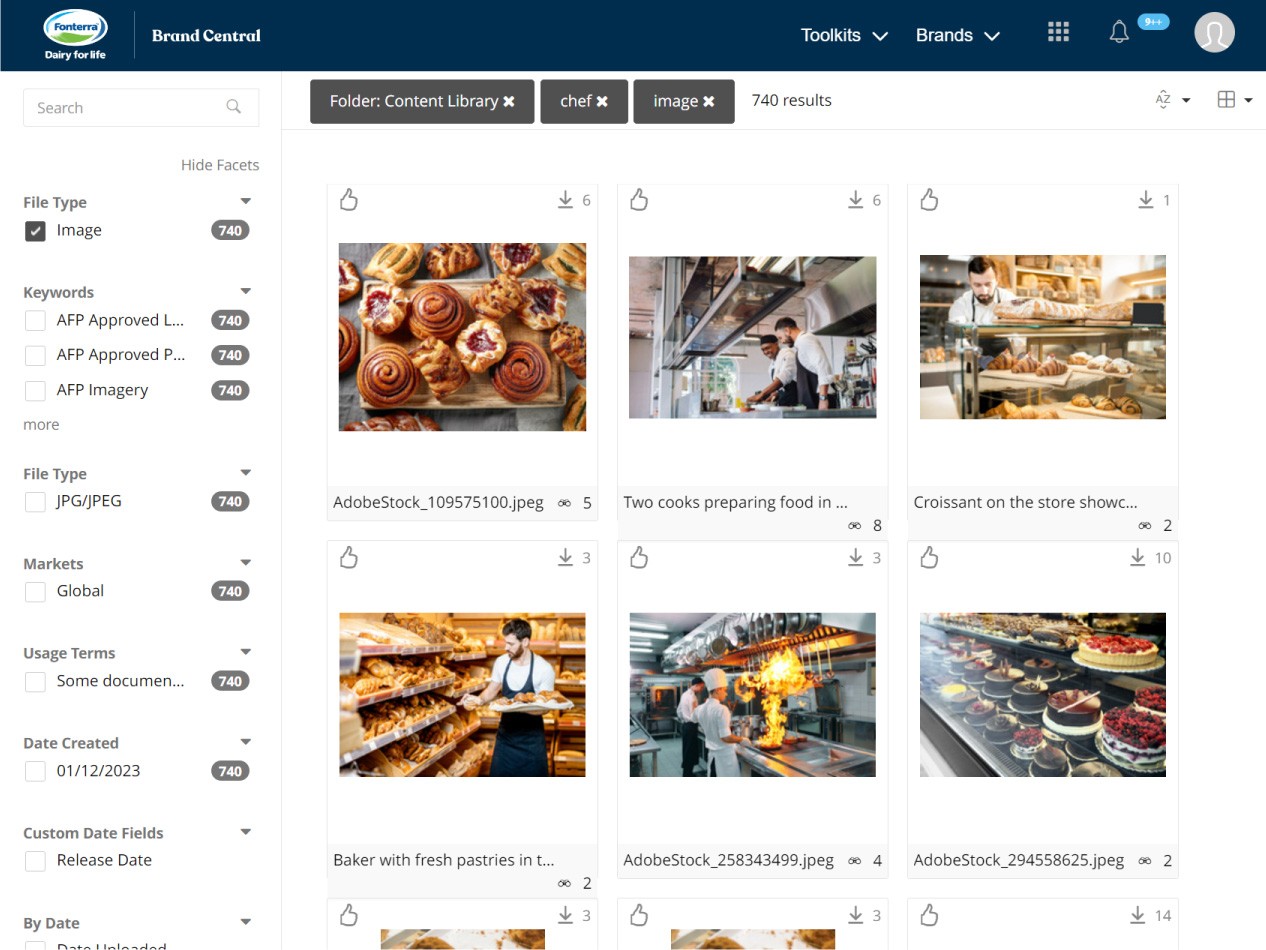Open the pastries tray thumbnail
The height and width of the screenshot is (950, 1266).
pyautogui.click(x=462, y=337)
